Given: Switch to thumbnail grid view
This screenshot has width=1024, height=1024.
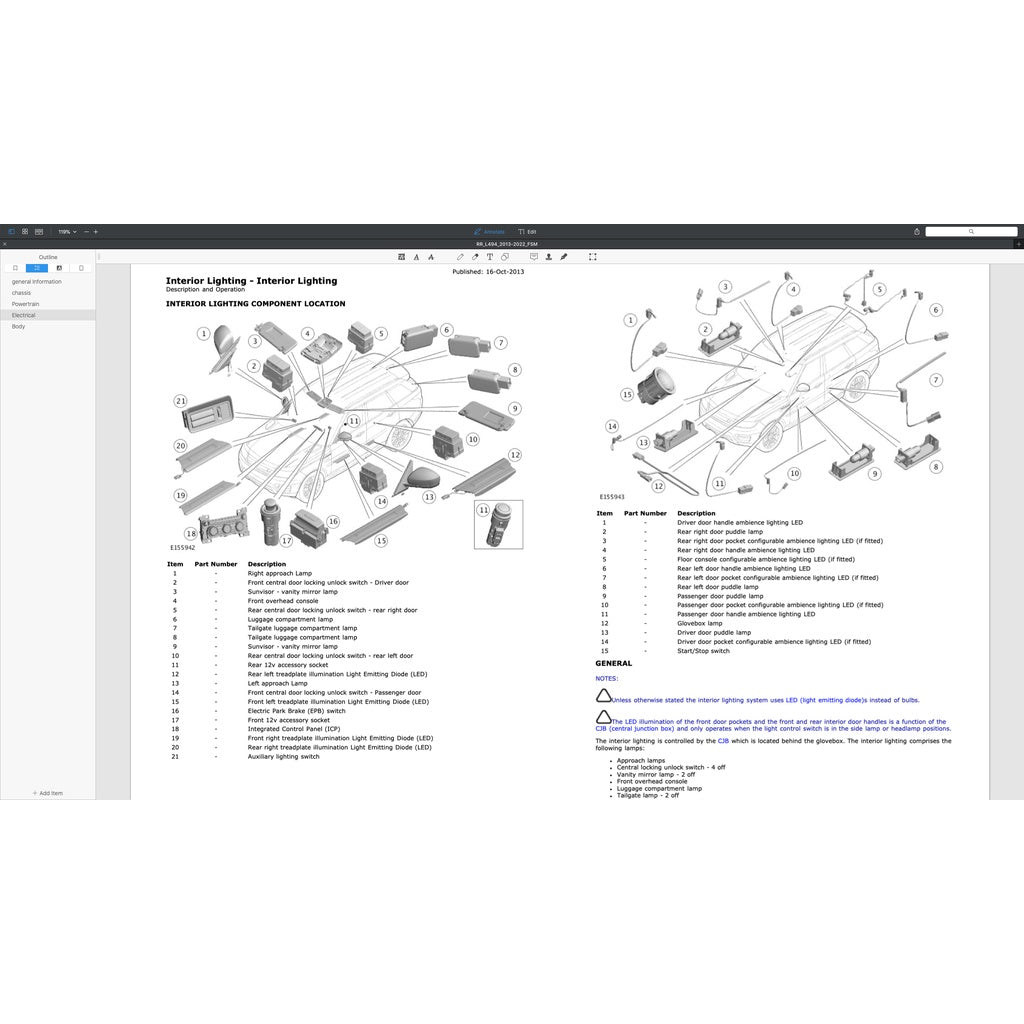Looking at the screenshot, I should 25,232.
